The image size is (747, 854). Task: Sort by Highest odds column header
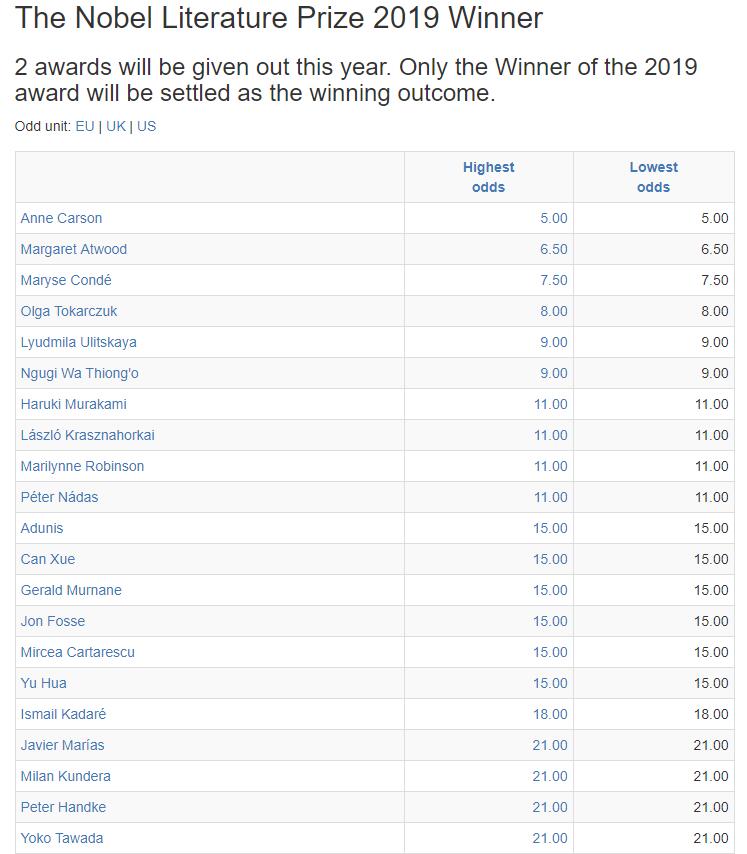488,177
